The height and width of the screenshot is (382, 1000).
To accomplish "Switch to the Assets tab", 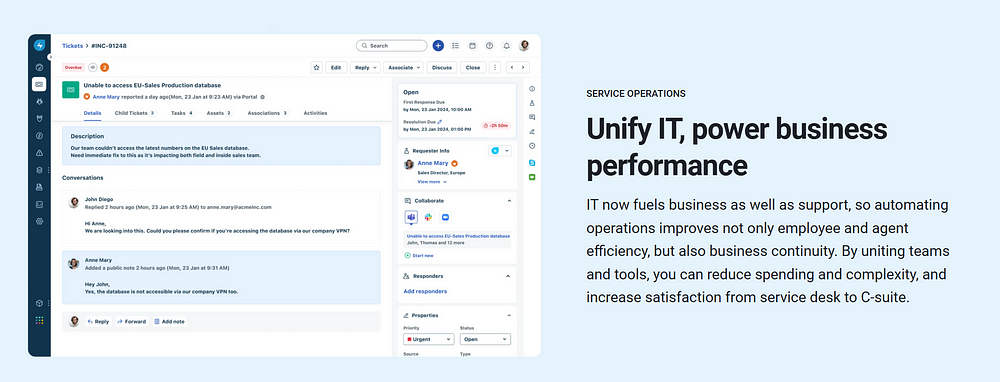I will (219, 113).
